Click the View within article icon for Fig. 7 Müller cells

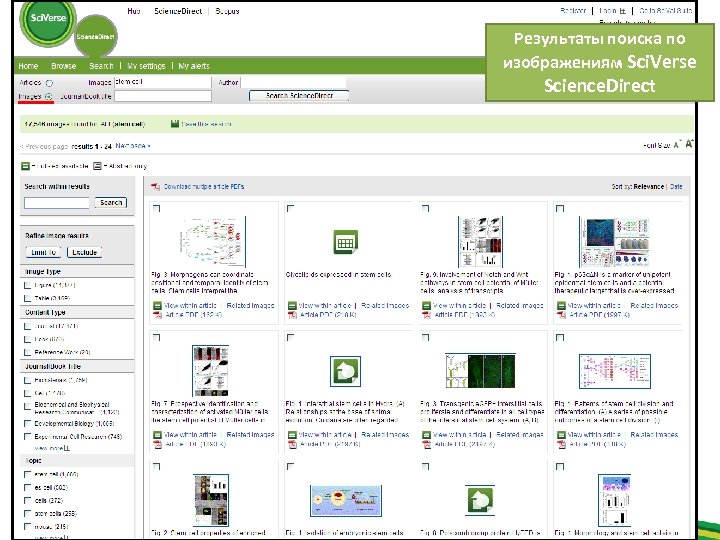pyautogui.click(x=158, y=434)
